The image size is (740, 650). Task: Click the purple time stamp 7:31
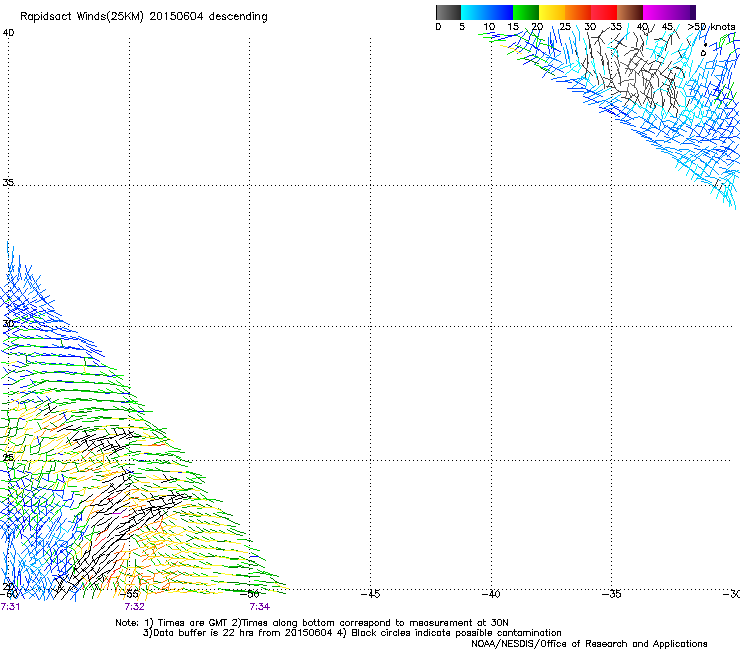[10, 607]
